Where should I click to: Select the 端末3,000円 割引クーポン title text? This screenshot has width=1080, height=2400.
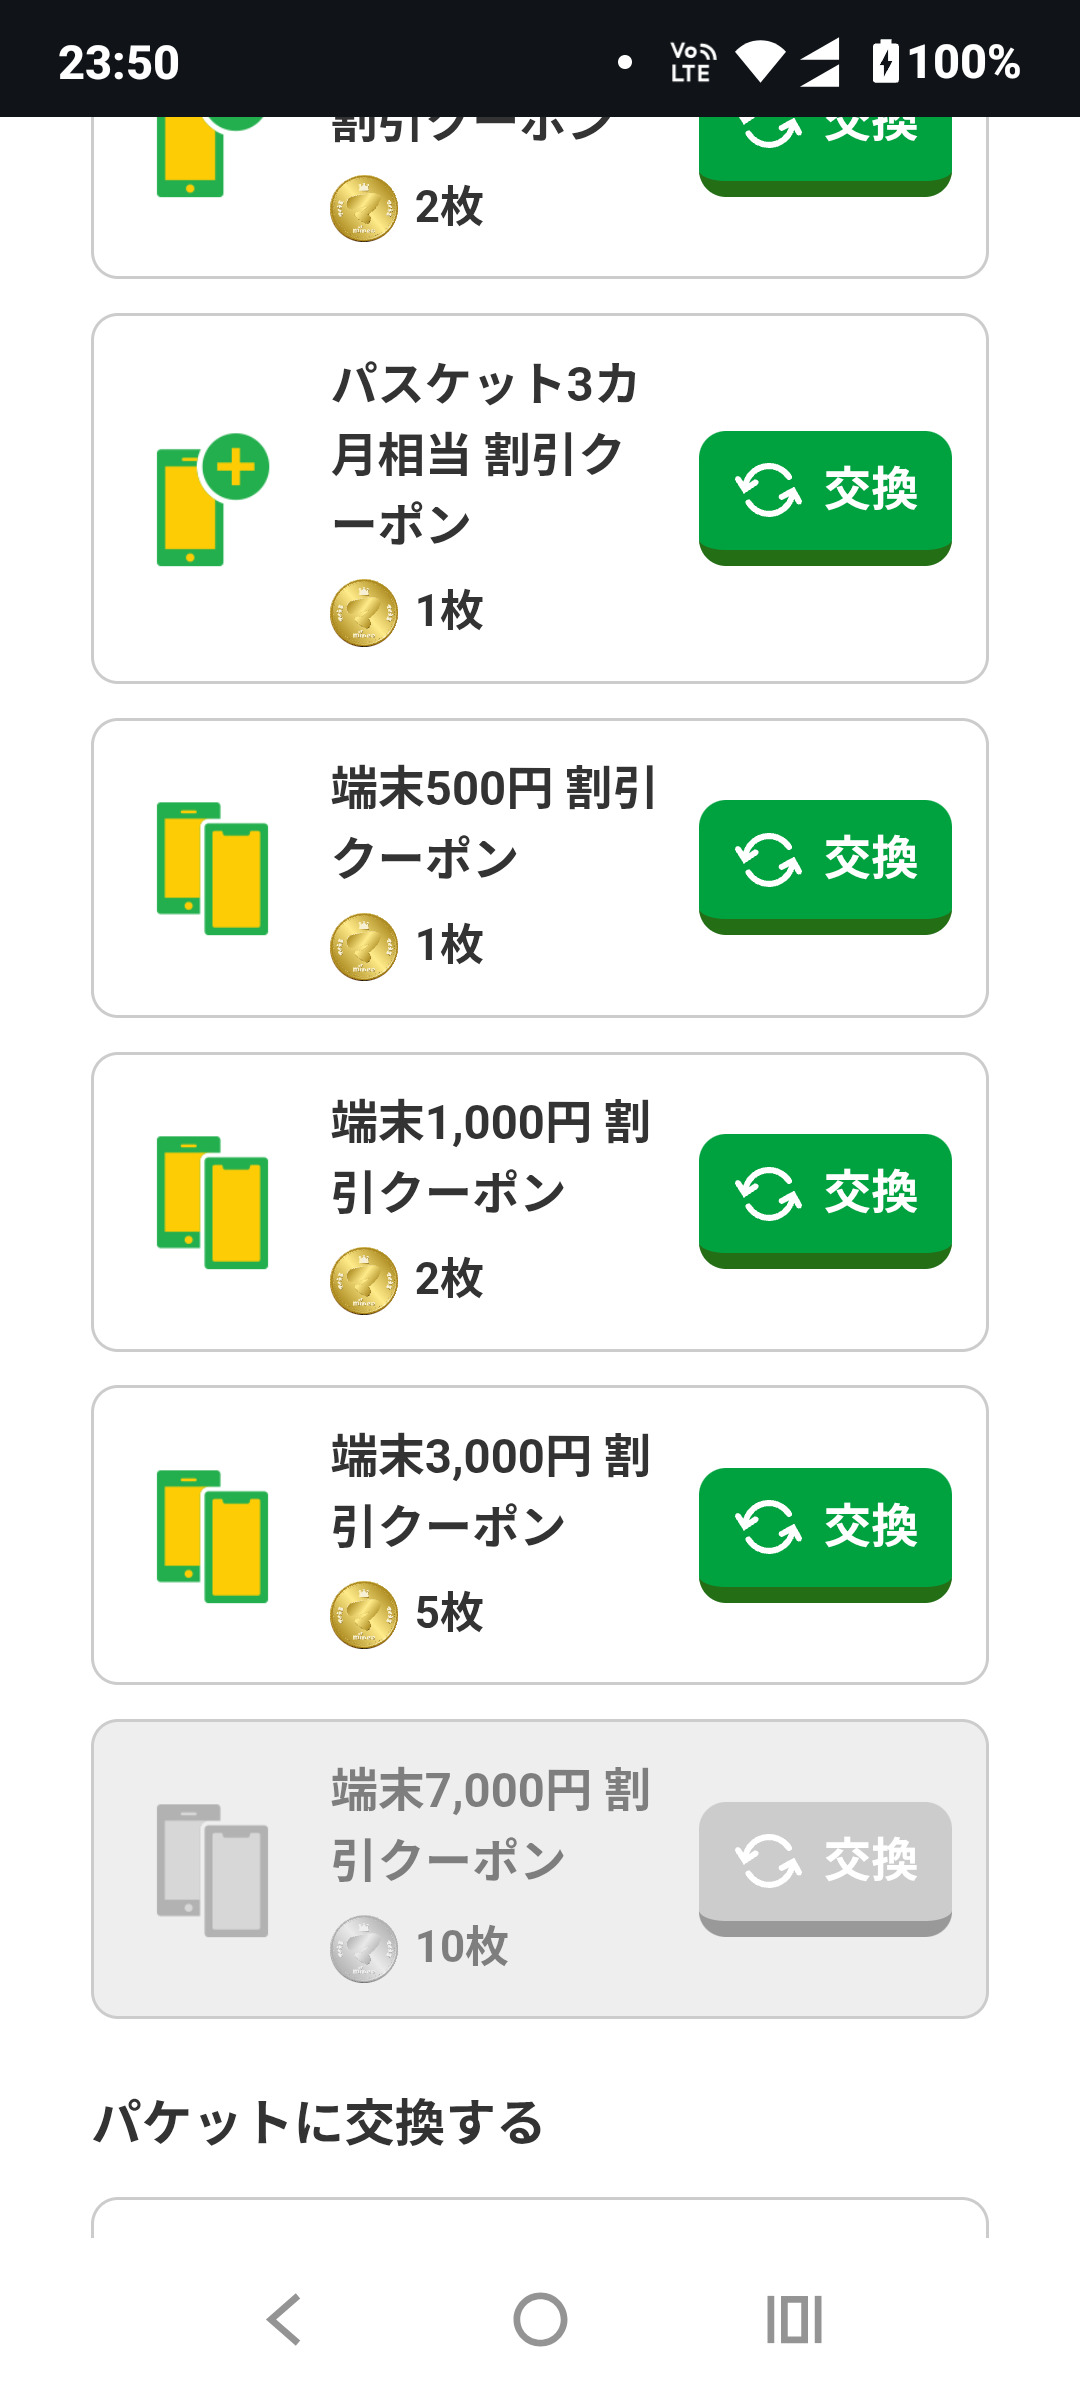(490, 1490)
